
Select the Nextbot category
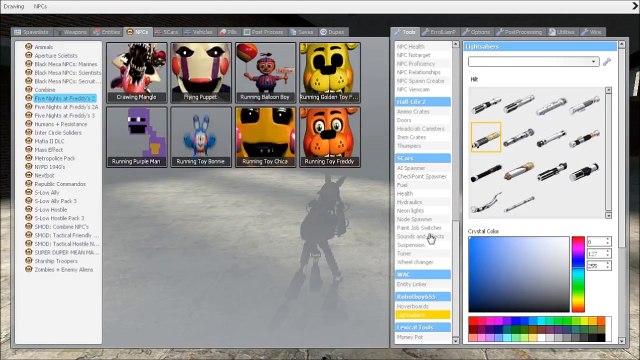pyautogui.click(x=44, y=176)
